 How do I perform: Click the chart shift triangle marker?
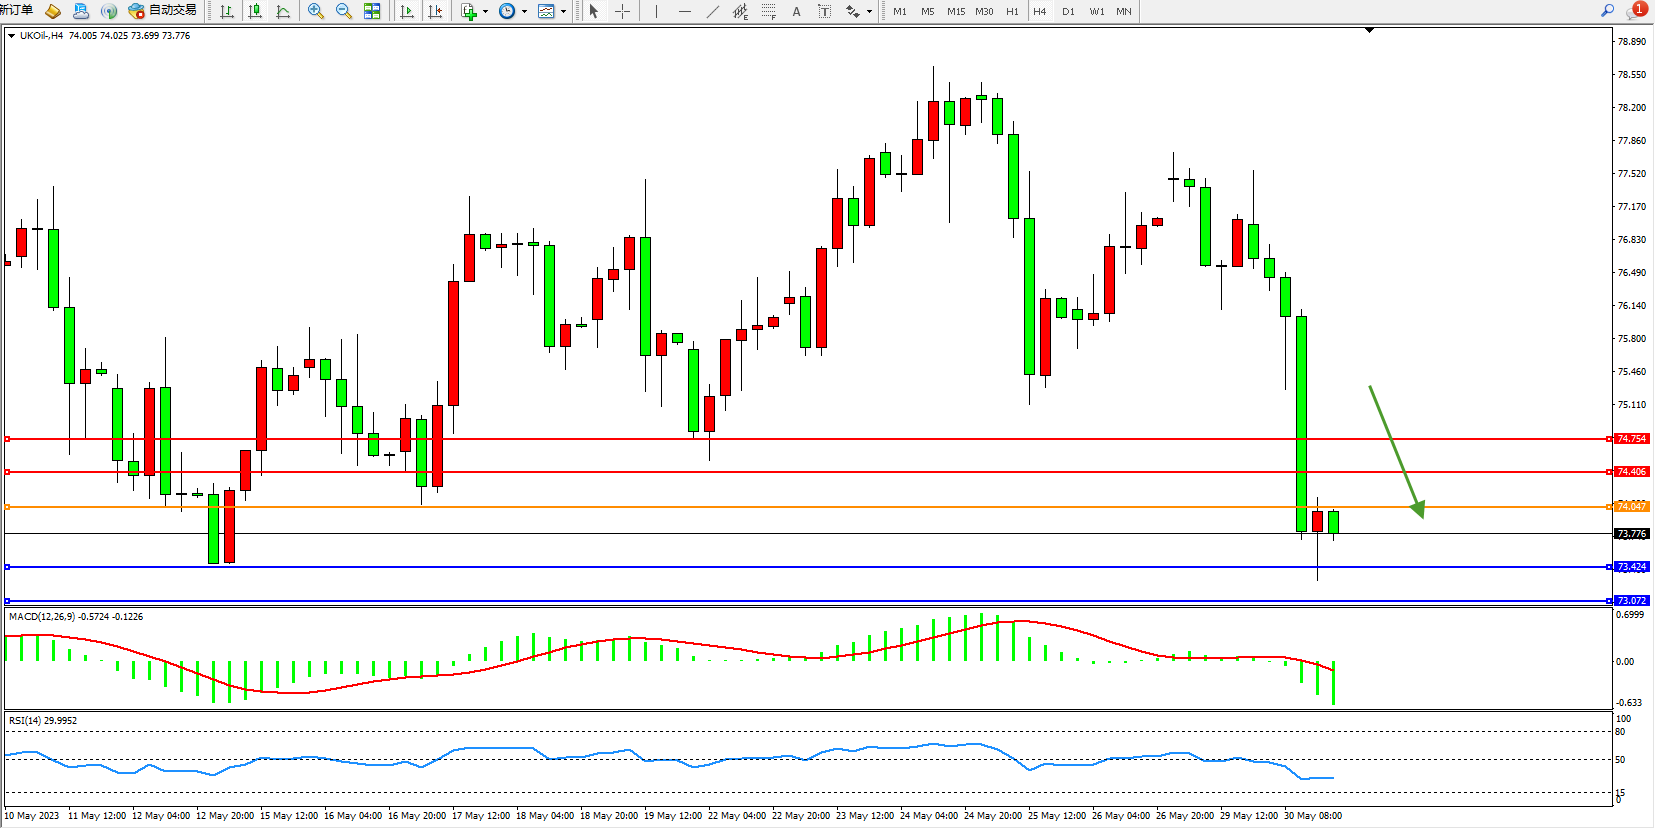pos(1369,31)
